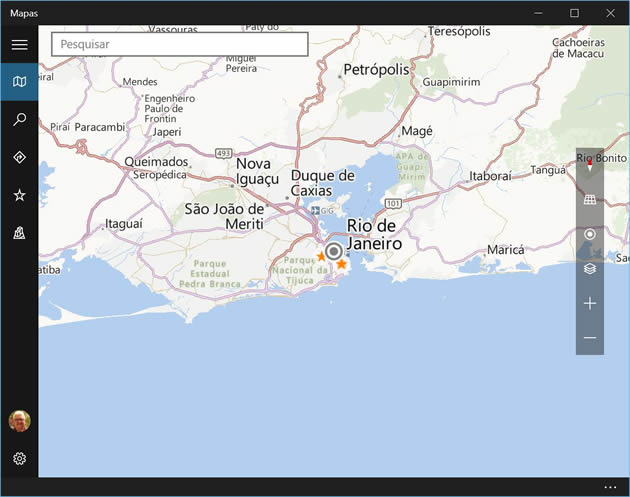
Task: Click the Engenheiro Paulo de Frontin label
Action: coord(170,108)
